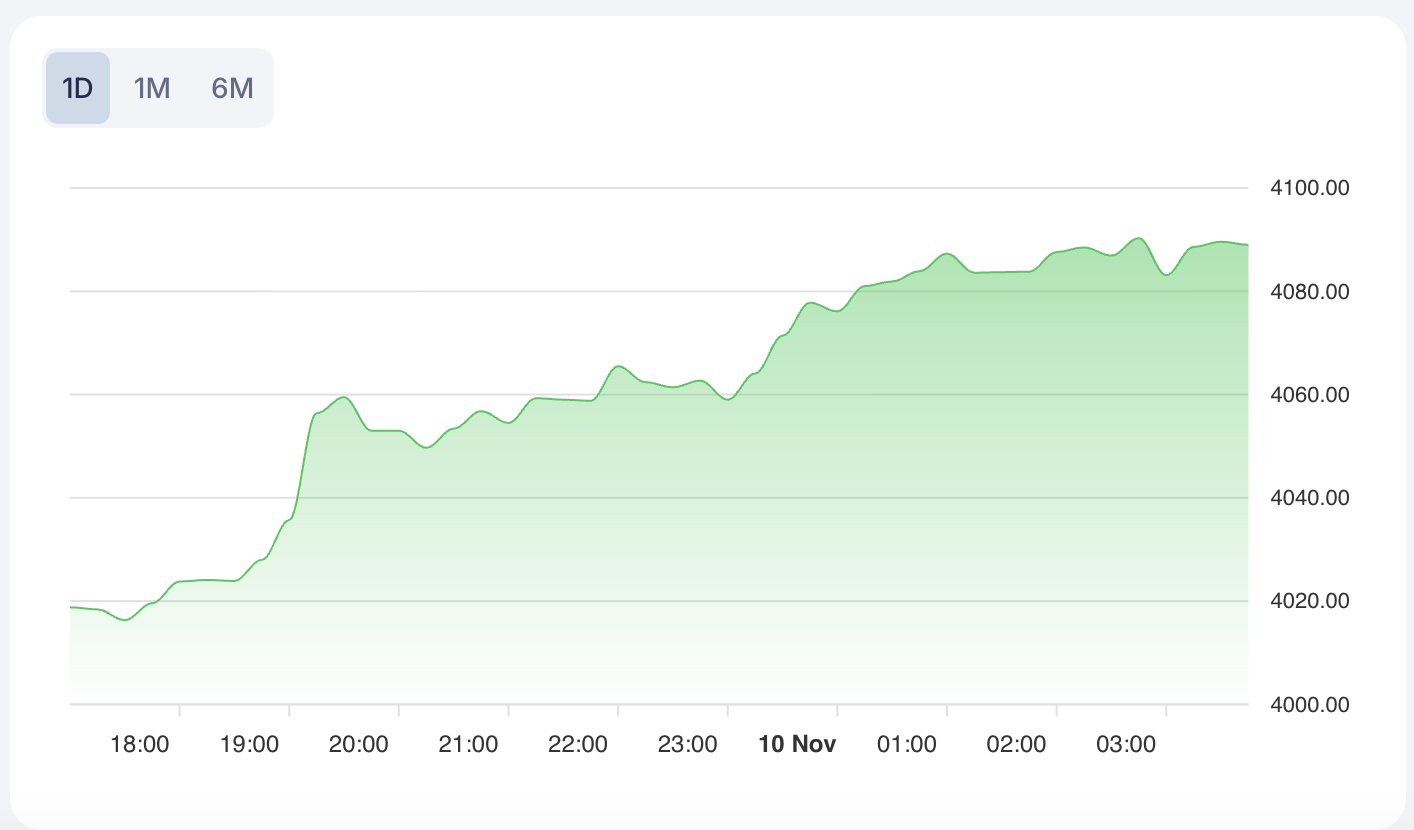The width and height of the screenshot is (1414, 830).
Task: Select the 01:00 time axis label
Action: (x=907, y=744)
